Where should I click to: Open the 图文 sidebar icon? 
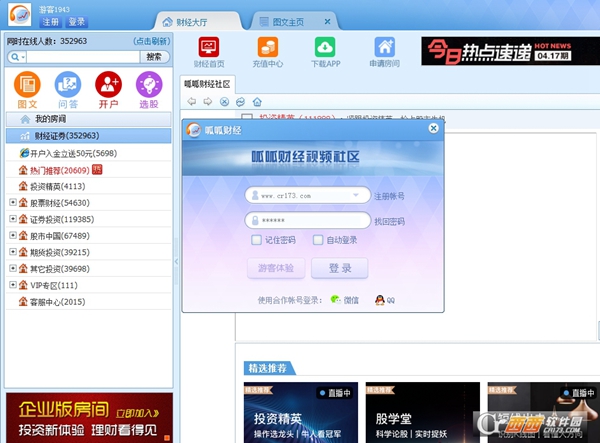(x=27, y=84)
